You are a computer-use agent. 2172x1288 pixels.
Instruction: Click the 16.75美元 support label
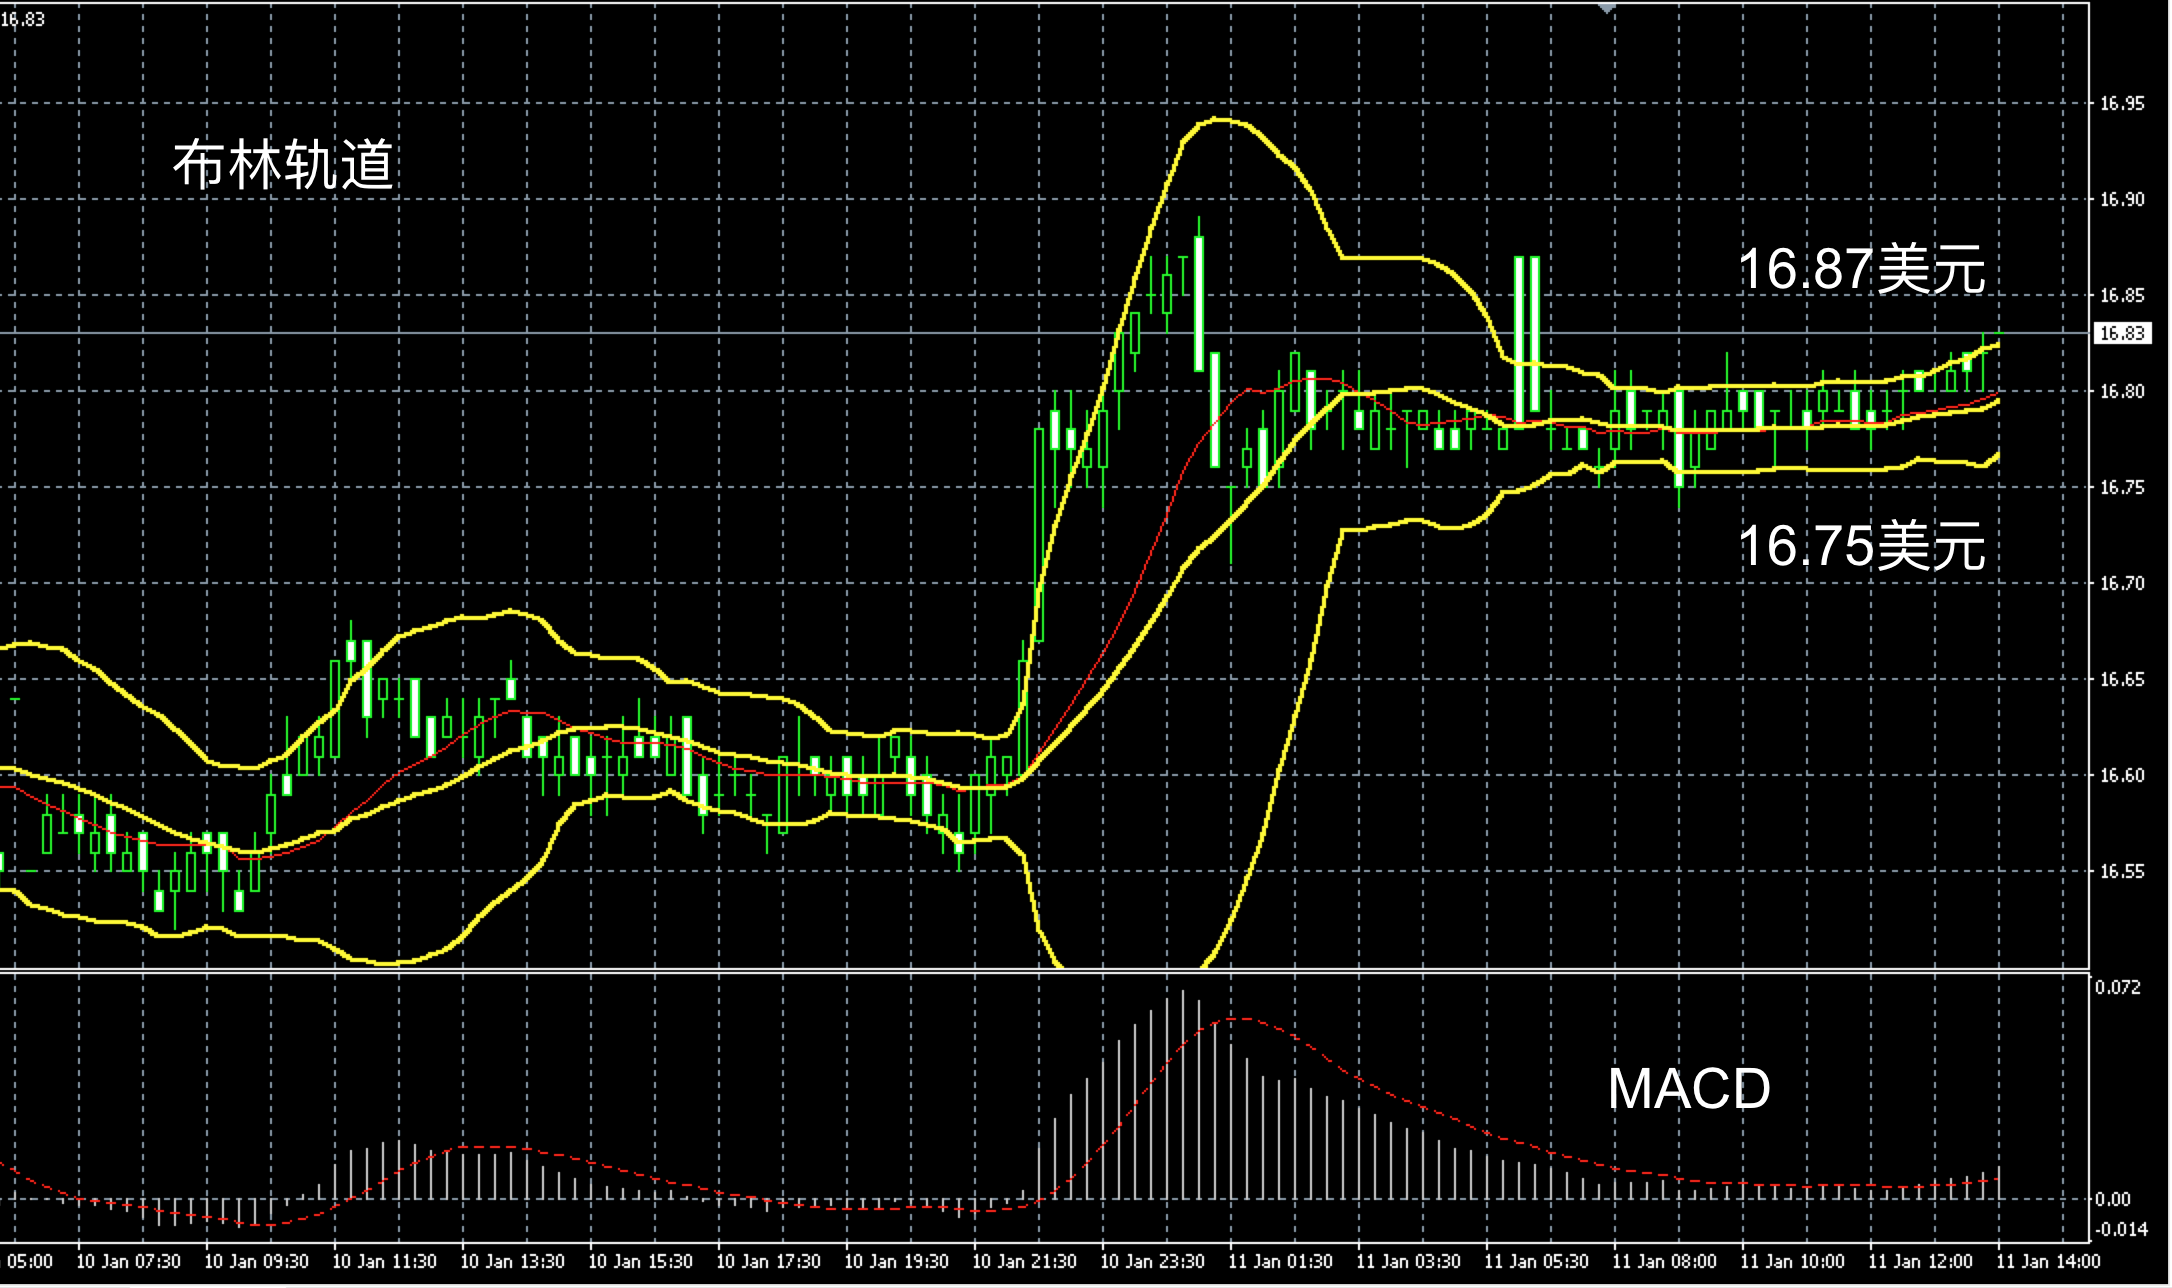pos(1861,547)
